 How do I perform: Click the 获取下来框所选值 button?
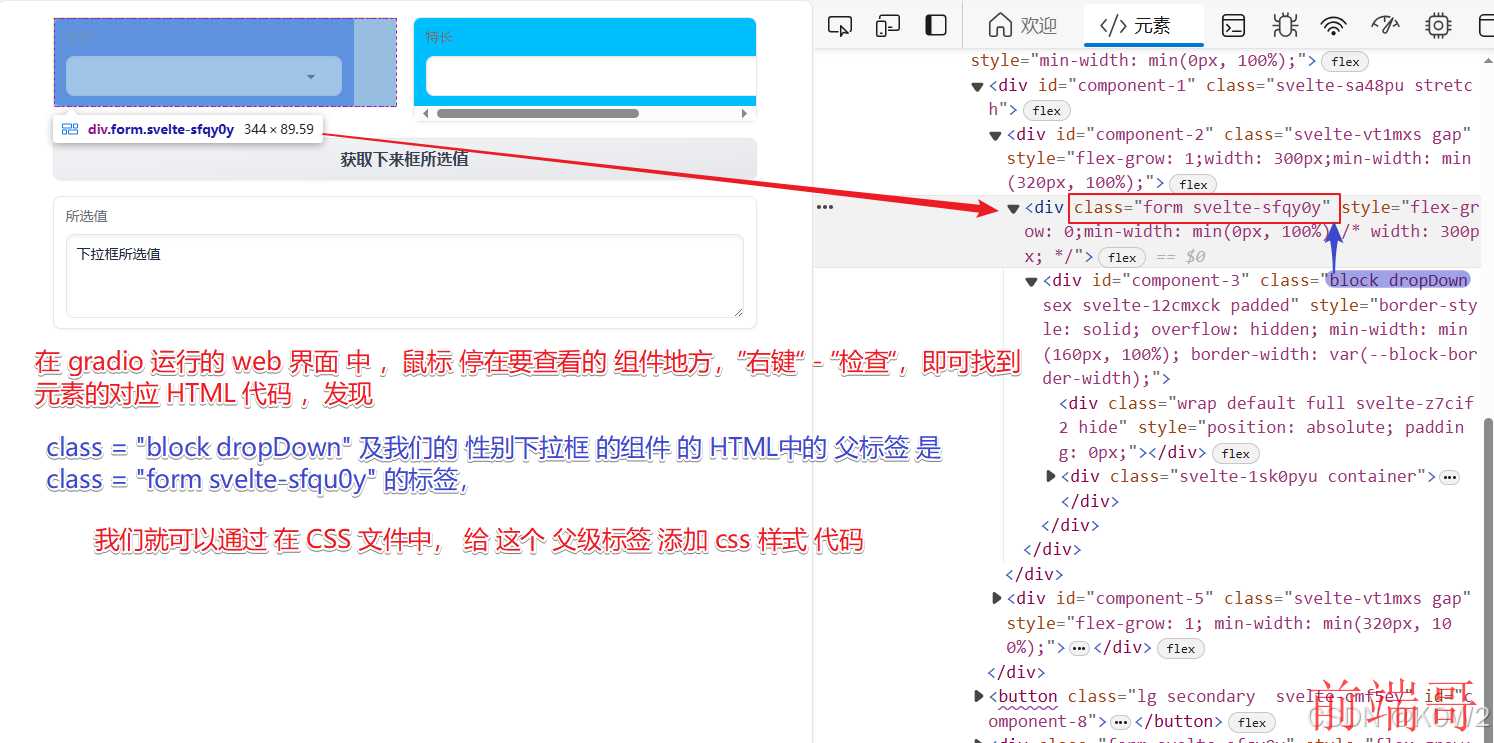(404, 159)
